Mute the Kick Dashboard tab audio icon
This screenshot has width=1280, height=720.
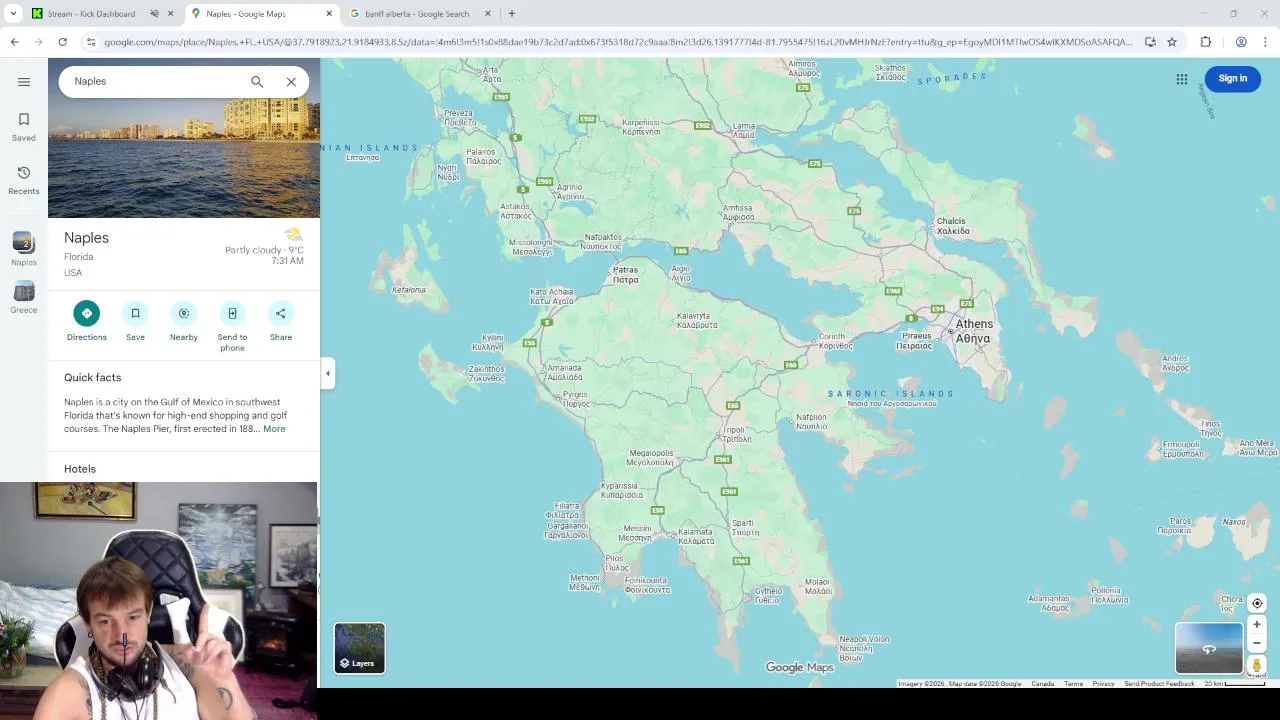tap(155, 14)
